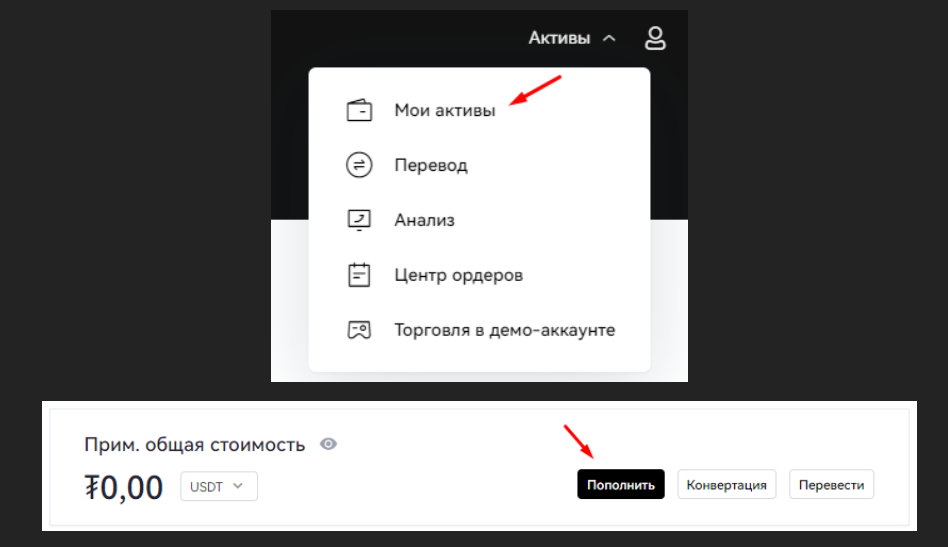The width and height of the screenshot is (948, 547).
Task: Open the USDT currency dropdown
Action: click(x=218, y=486)
